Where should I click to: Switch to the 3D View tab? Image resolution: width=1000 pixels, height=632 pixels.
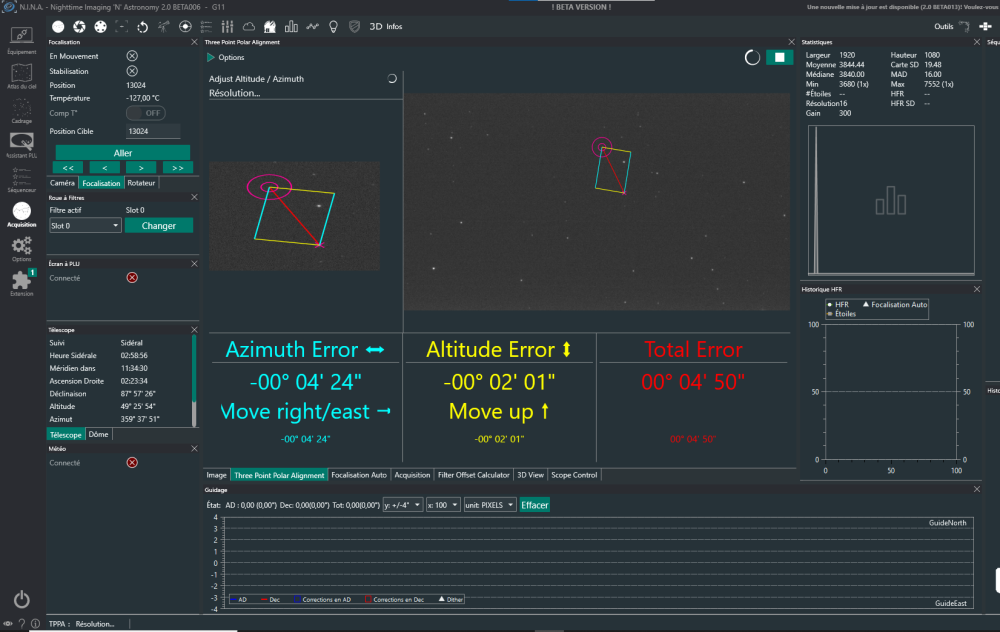(x=530, y=475)
